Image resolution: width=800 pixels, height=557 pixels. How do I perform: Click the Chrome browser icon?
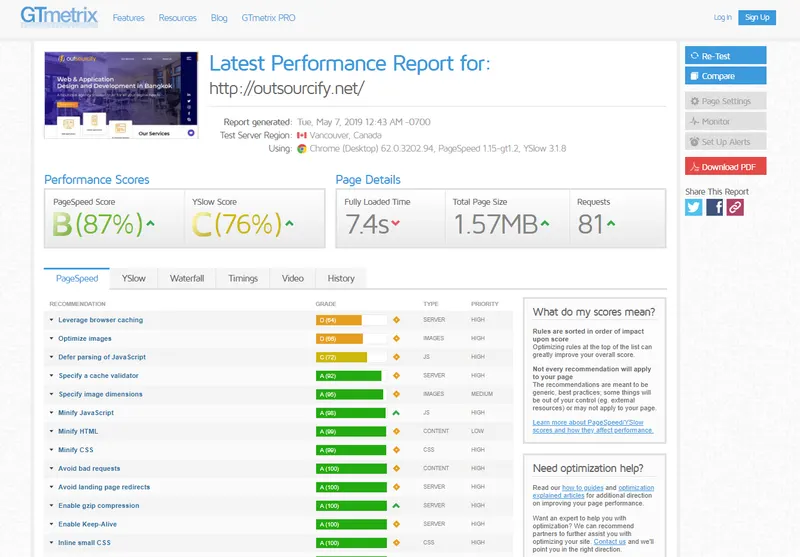point(302,148)
